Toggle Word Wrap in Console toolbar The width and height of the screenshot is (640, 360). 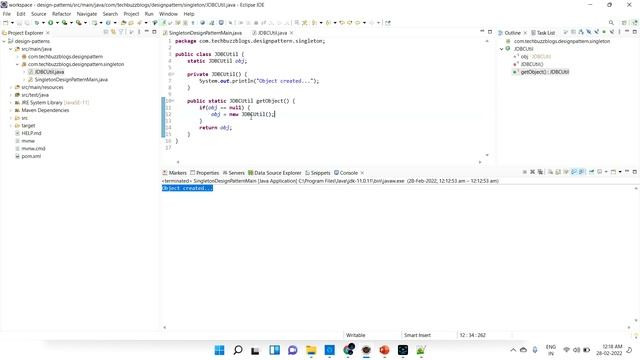[566, 172]
